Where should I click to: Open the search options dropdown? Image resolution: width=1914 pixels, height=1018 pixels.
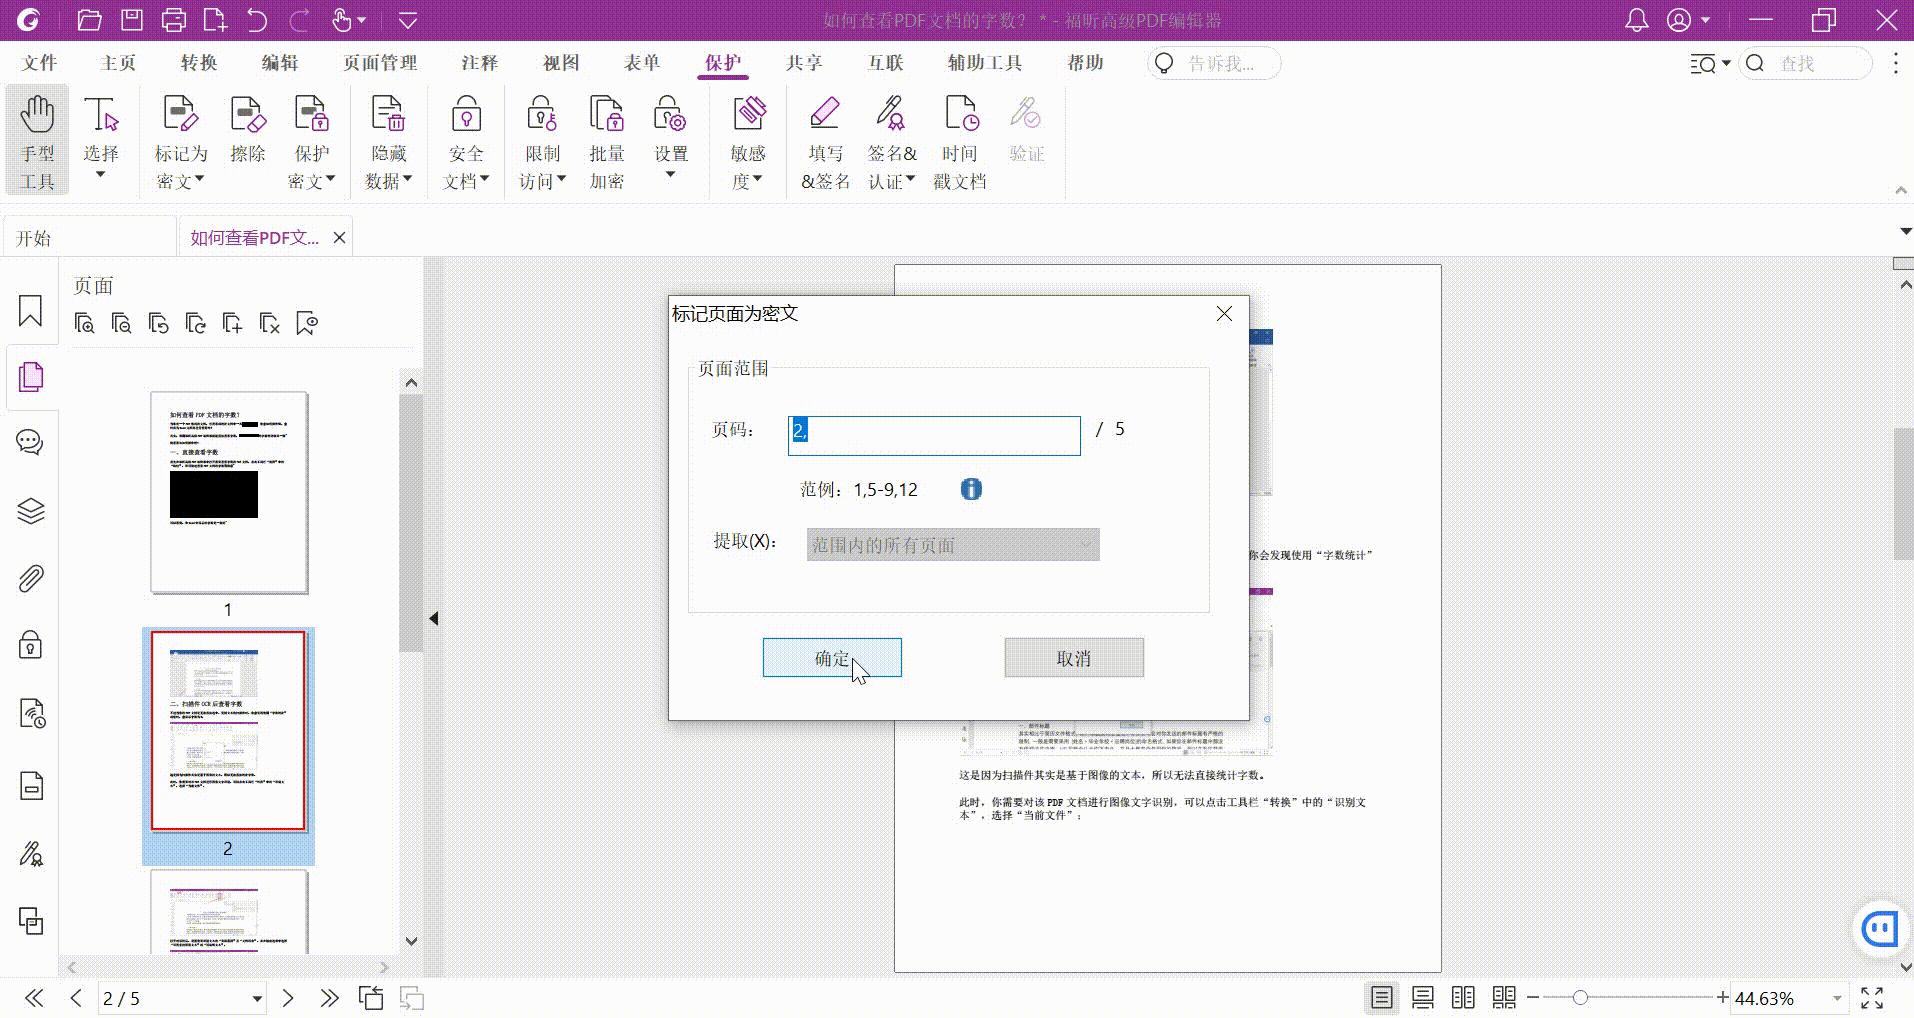point(1709,64)
